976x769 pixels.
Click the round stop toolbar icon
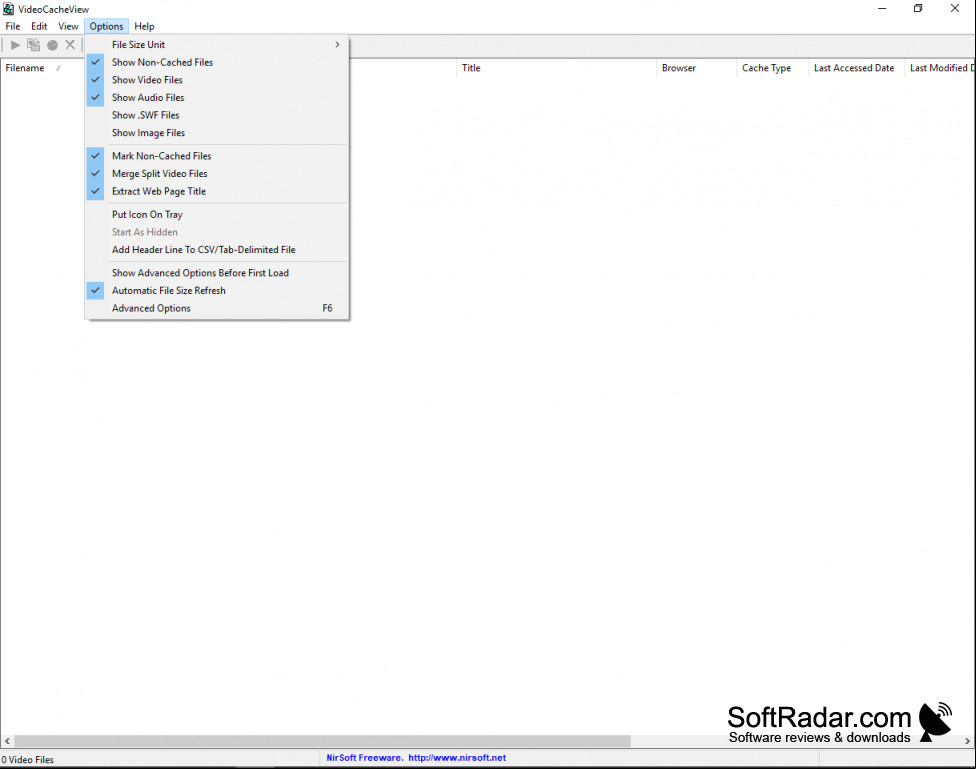(x=52, y=45)
